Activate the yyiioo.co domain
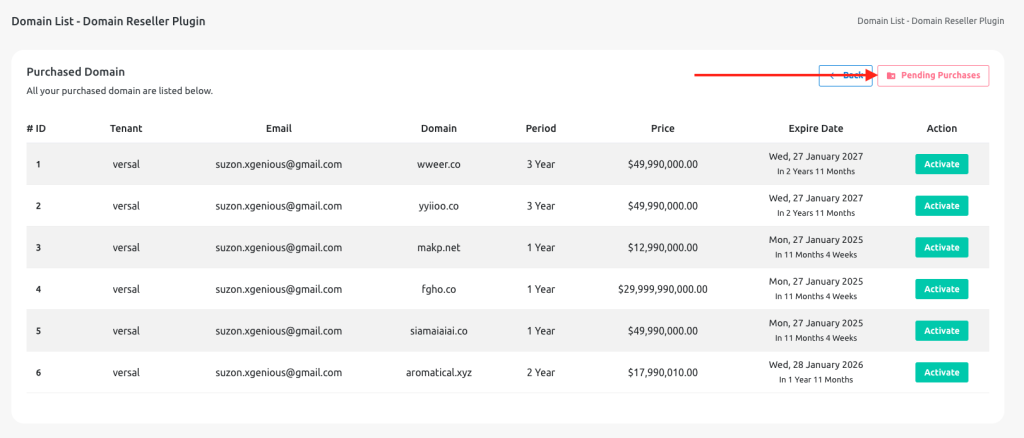 (941, 206)
